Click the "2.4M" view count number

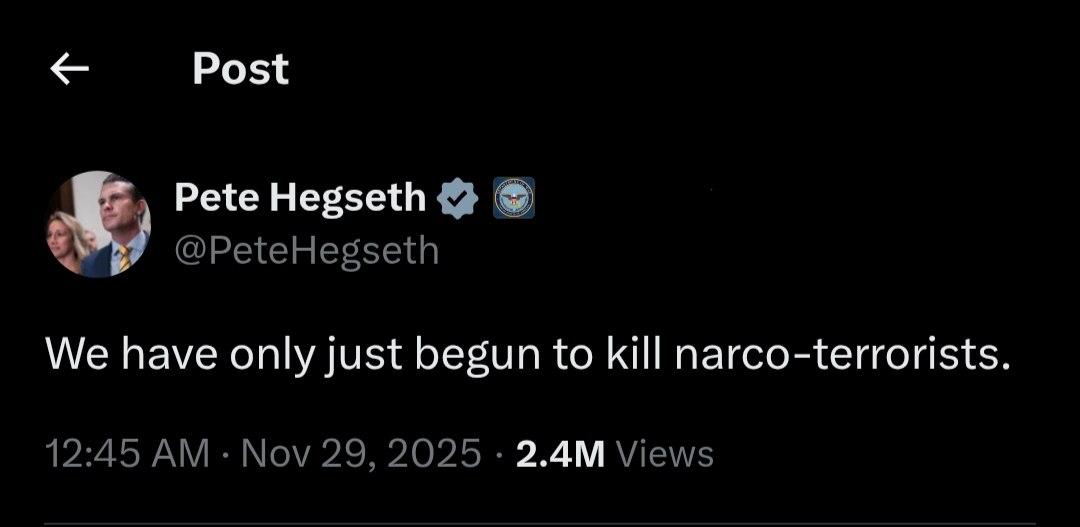point(560,454)
